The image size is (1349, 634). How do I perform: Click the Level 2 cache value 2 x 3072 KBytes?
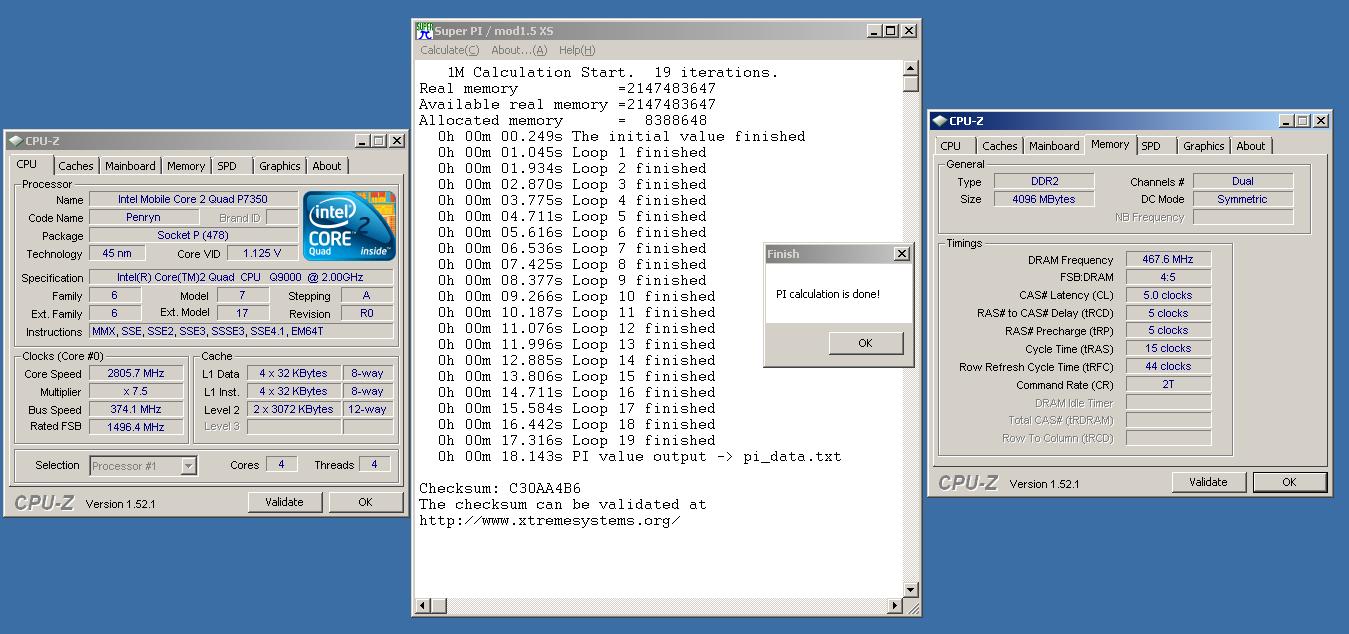click(x=293, y=409)
